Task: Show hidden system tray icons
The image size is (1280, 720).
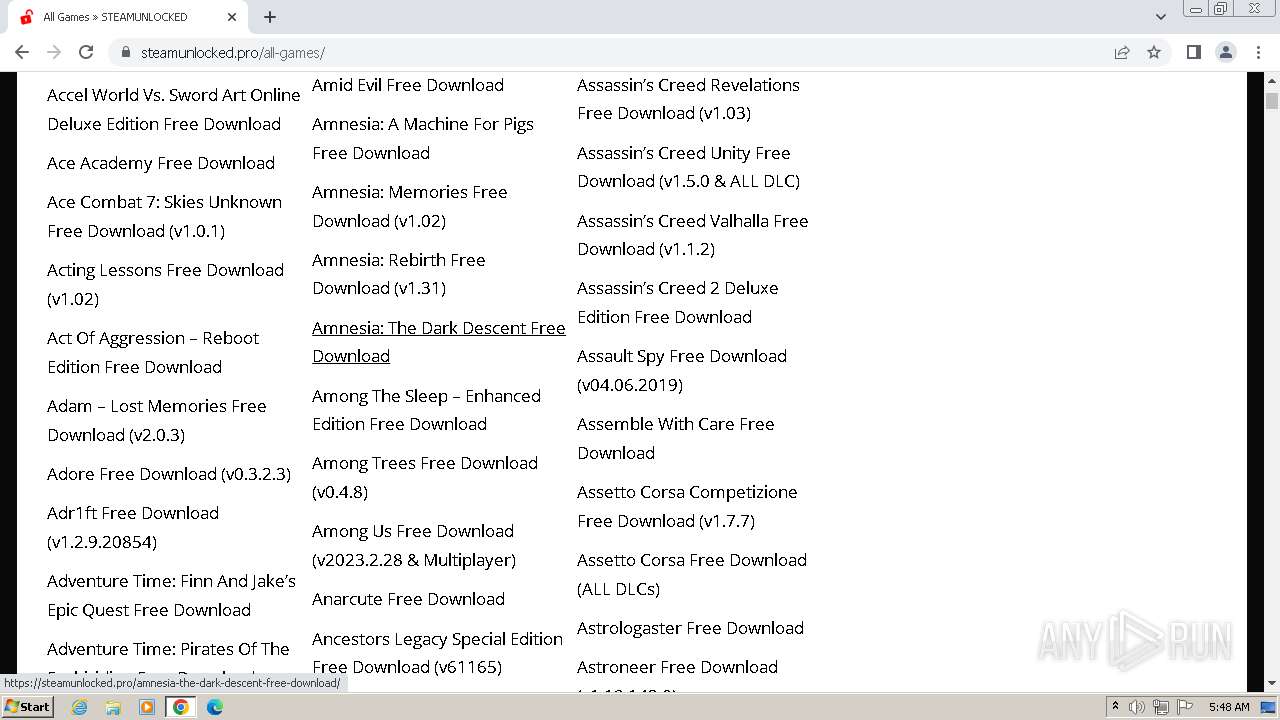Action: click(x=1115, y=706)
